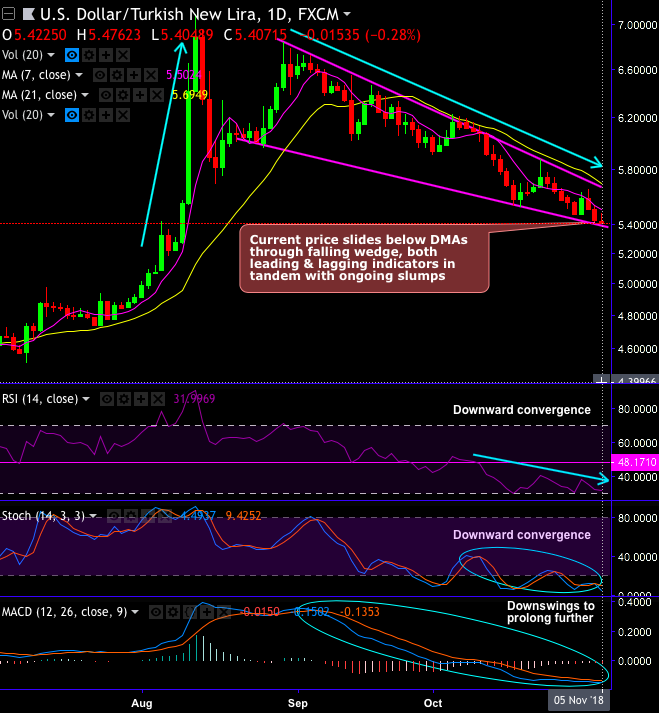The width and height of the screenshot is (659, 713).
Task: Click the 7.00000 price scale label
Action: (637, 25)
